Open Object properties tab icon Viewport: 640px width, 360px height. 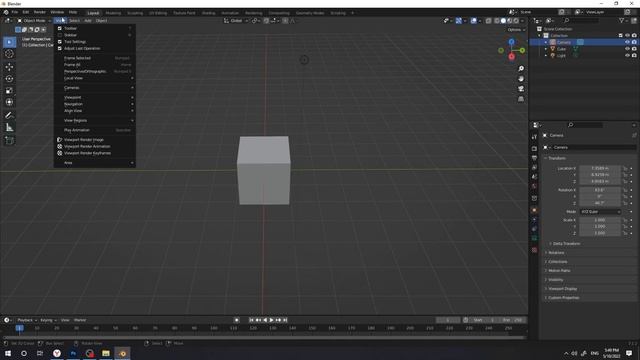tap(534, 210)
